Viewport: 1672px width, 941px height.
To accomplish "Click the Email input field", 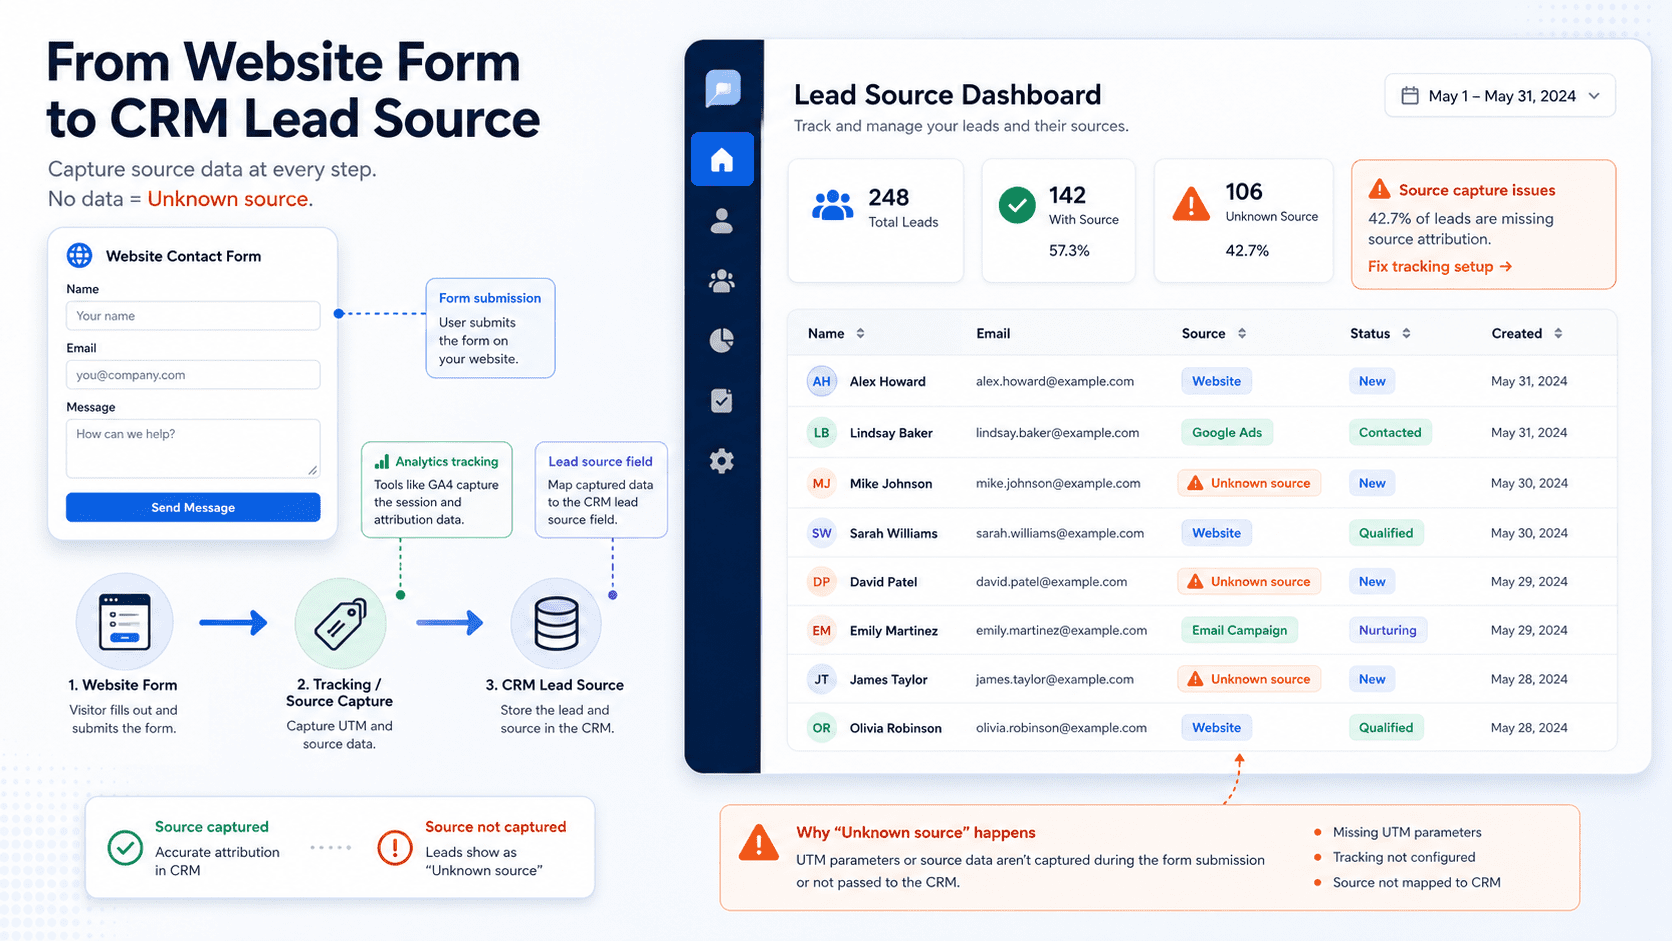I will (x=193, y=375).
